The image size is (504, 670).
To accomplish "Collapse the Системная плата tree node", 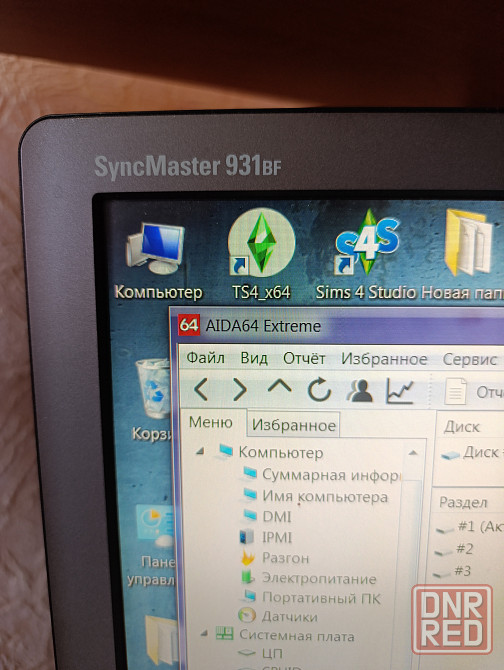I will [204, 634].
